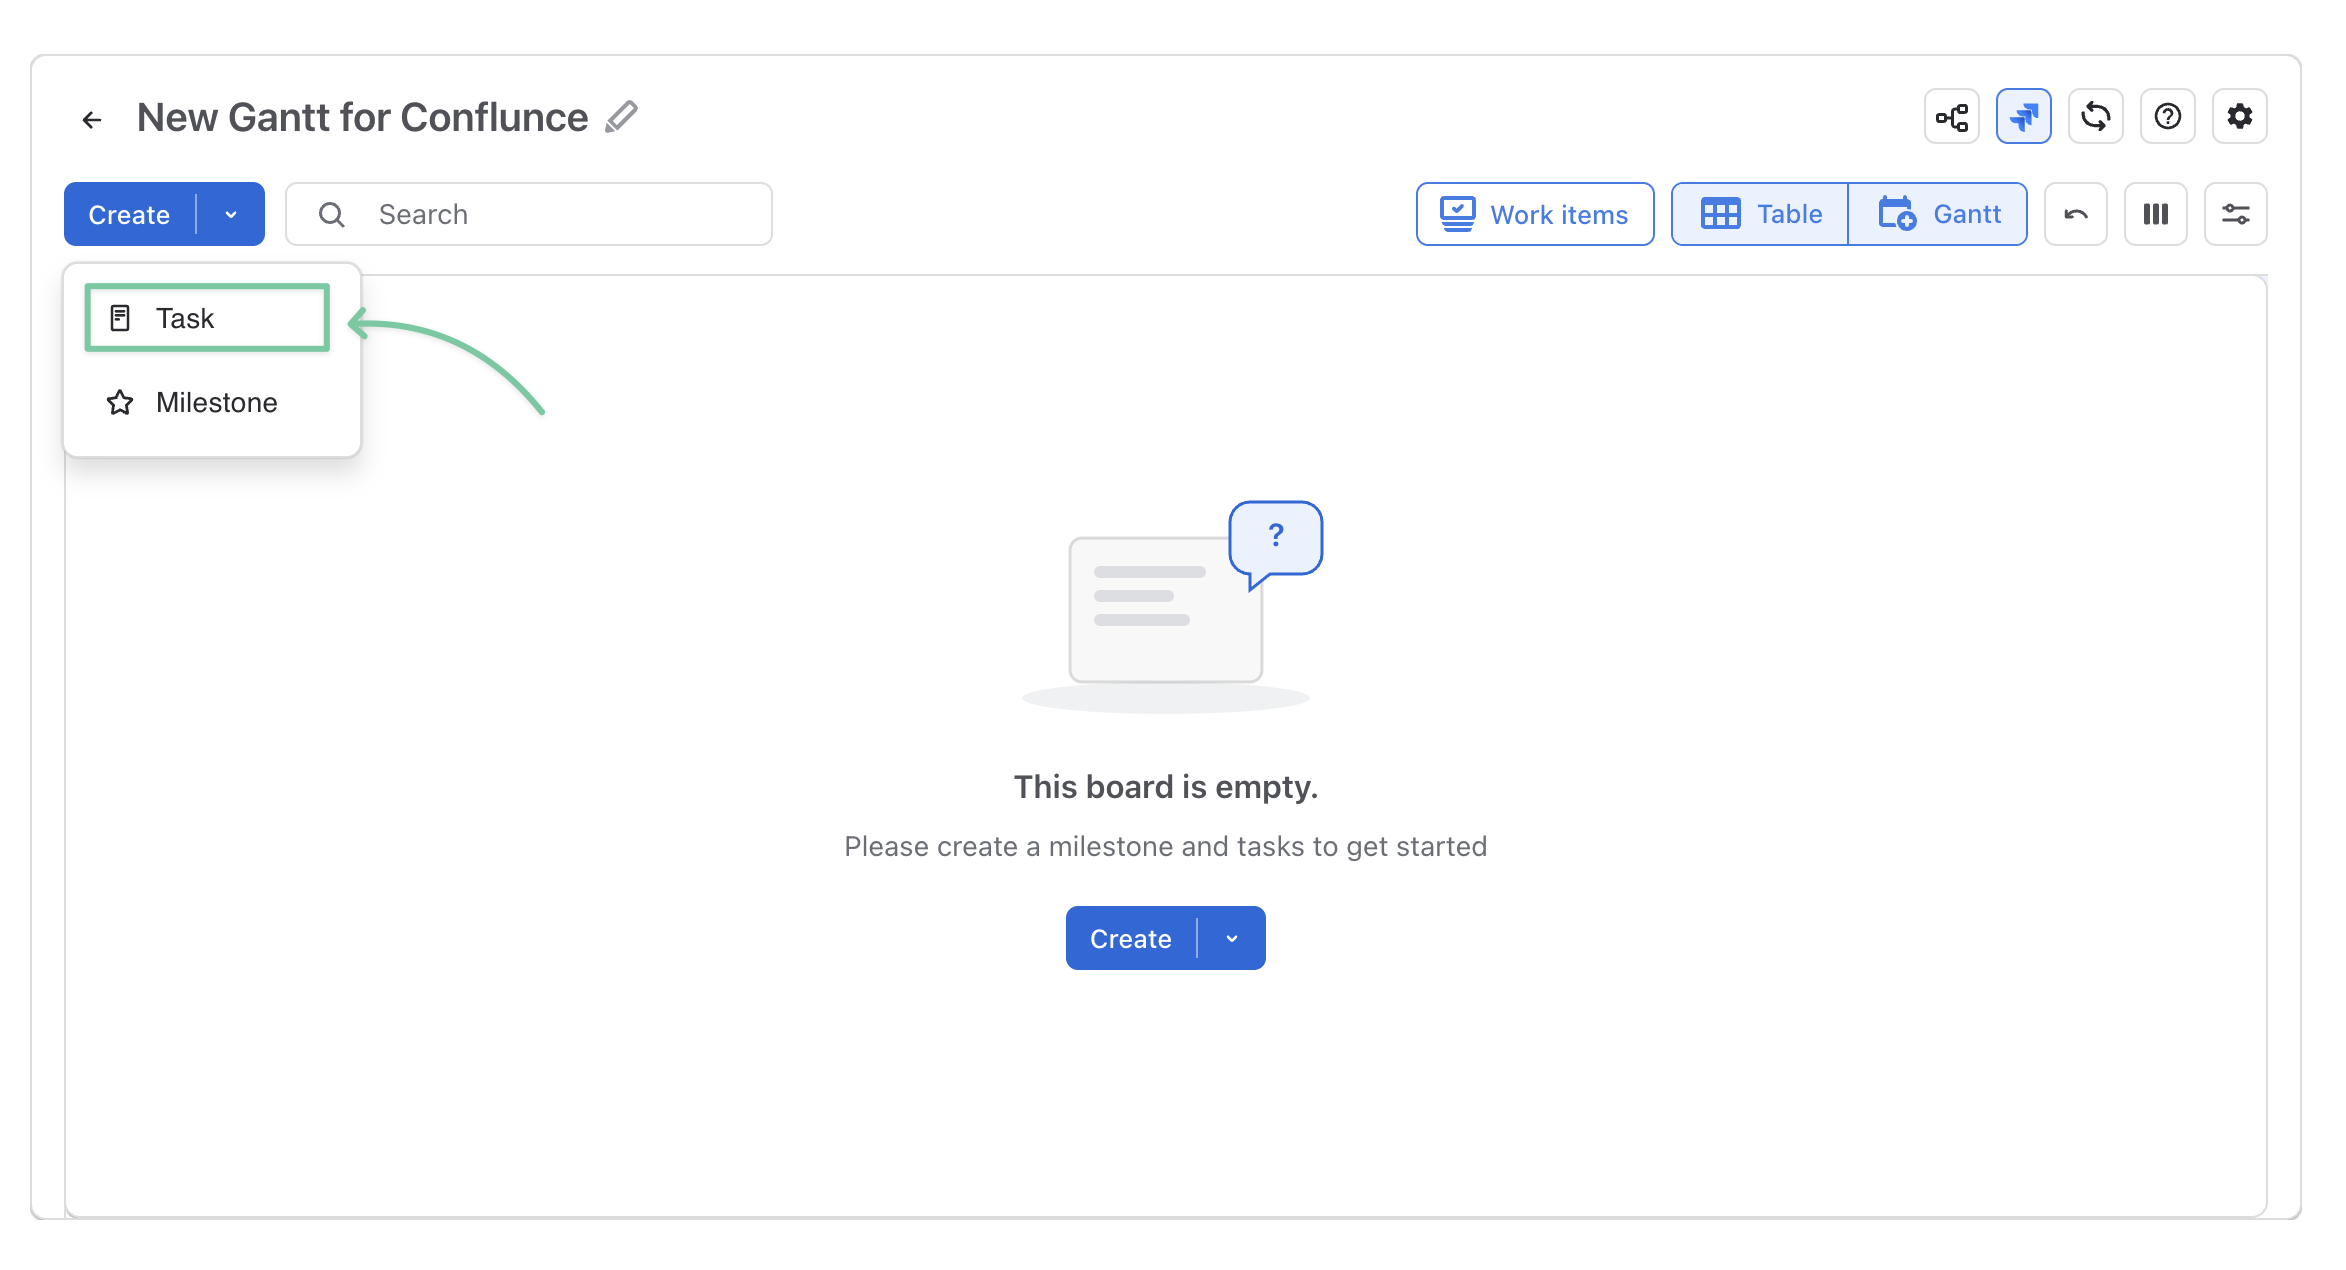Expand the top Create dropdown arrow

coord(231,214)
